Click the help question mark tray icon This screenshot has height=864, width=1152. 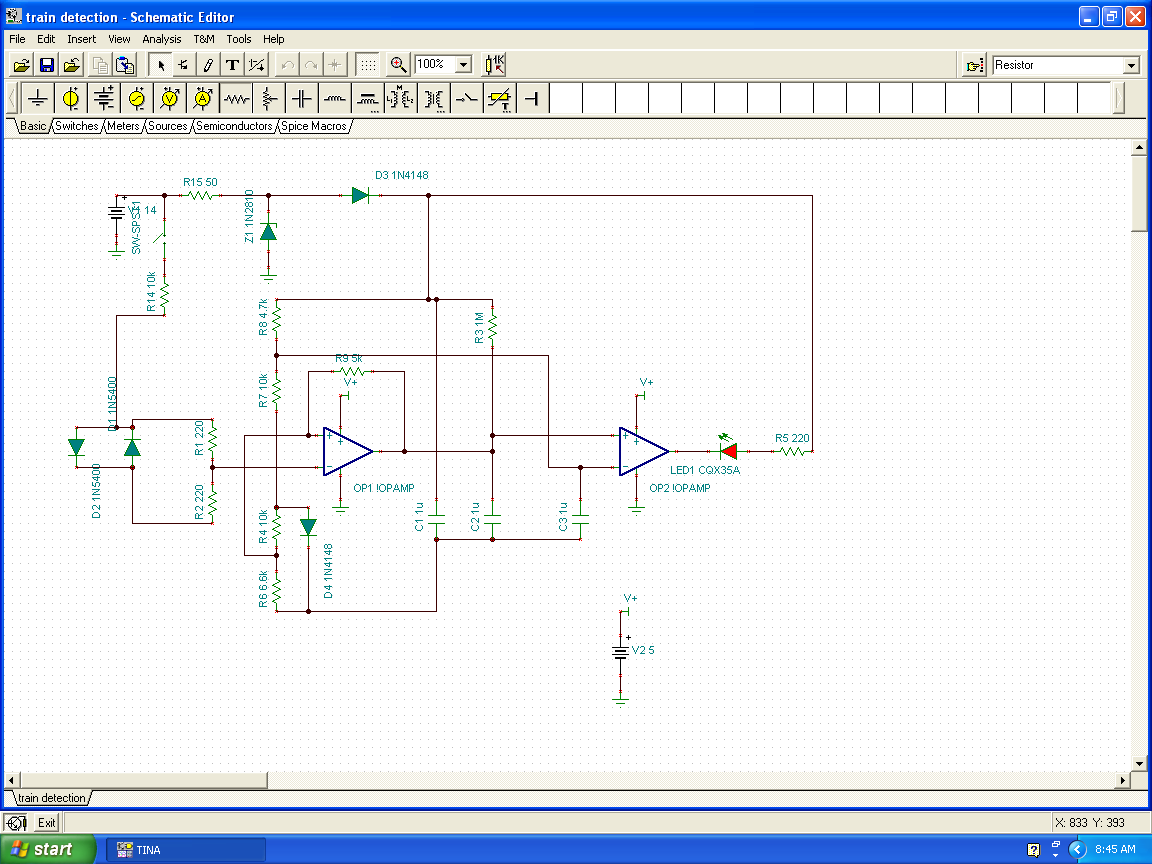(1033, 851)
